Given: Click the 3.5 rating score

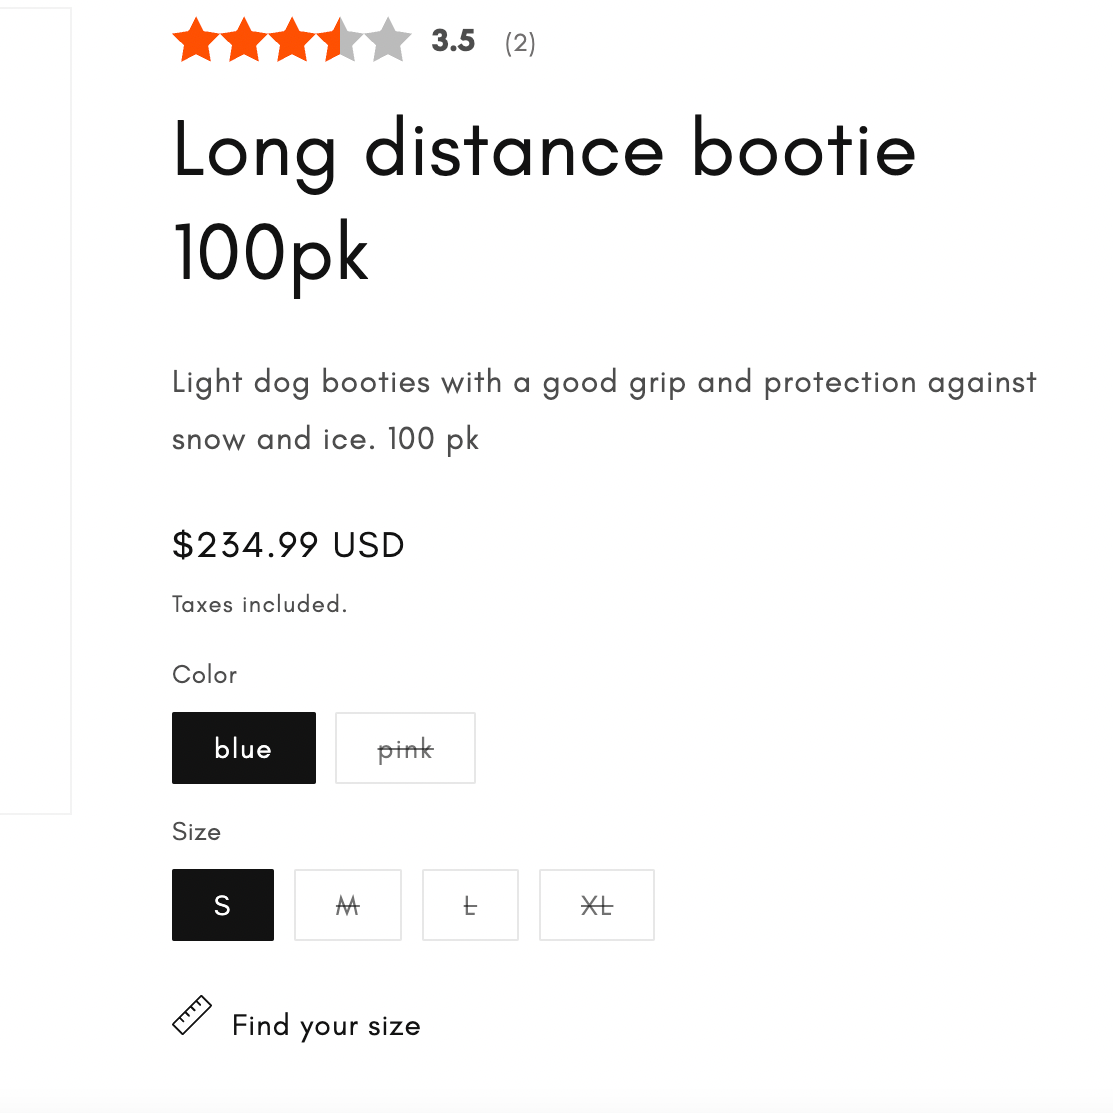Looking at the screenshot, I should point(453,41).
